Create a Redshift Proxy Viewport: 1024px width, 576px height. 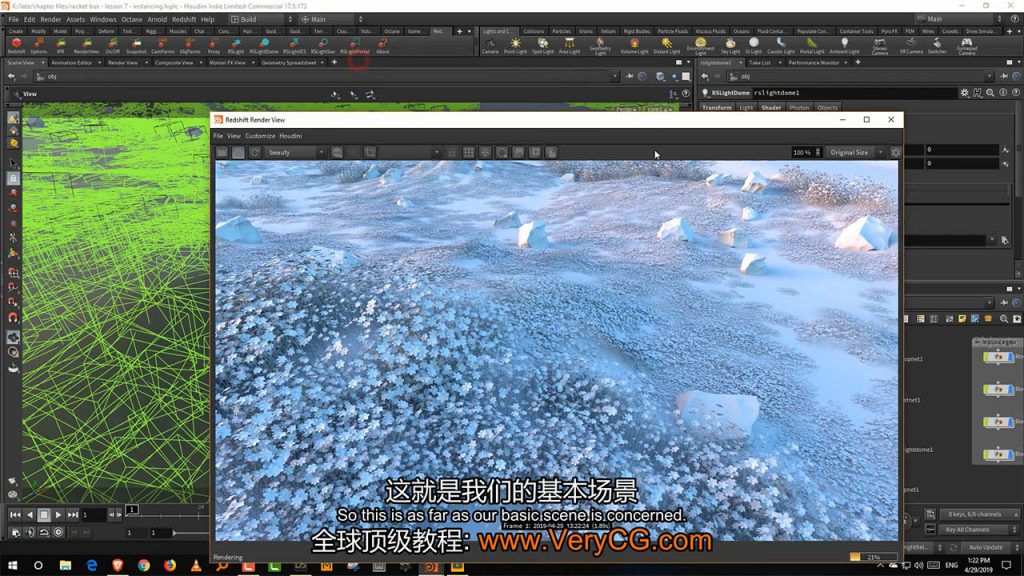click(214, 45)
